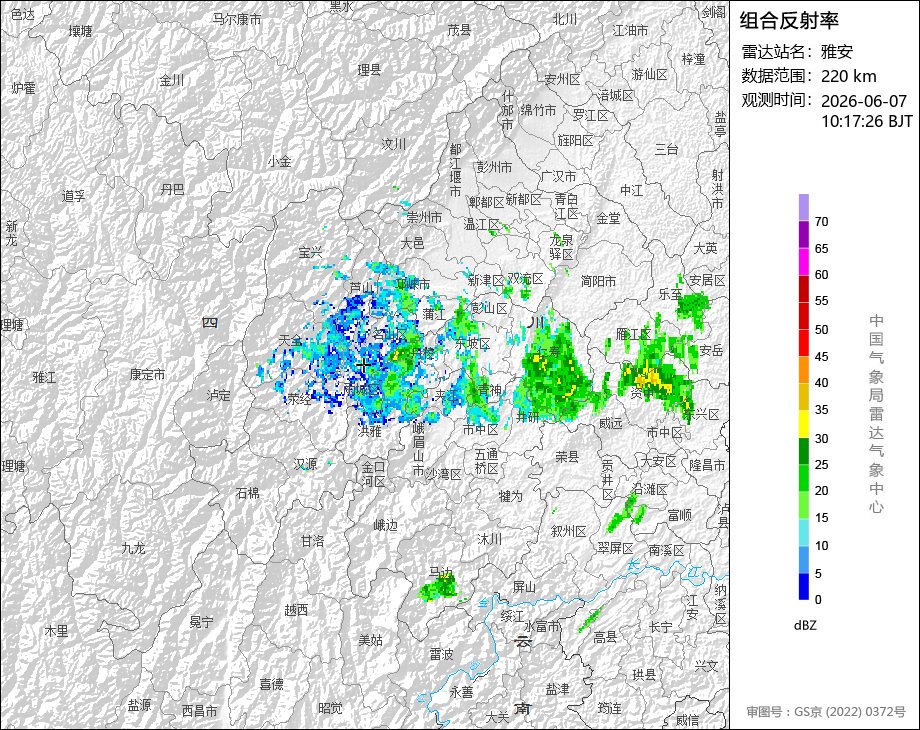Click the 雅江 county label
The width and height of the screenshot is (920, 730).
pyautogui.click(x=45, y=377)
